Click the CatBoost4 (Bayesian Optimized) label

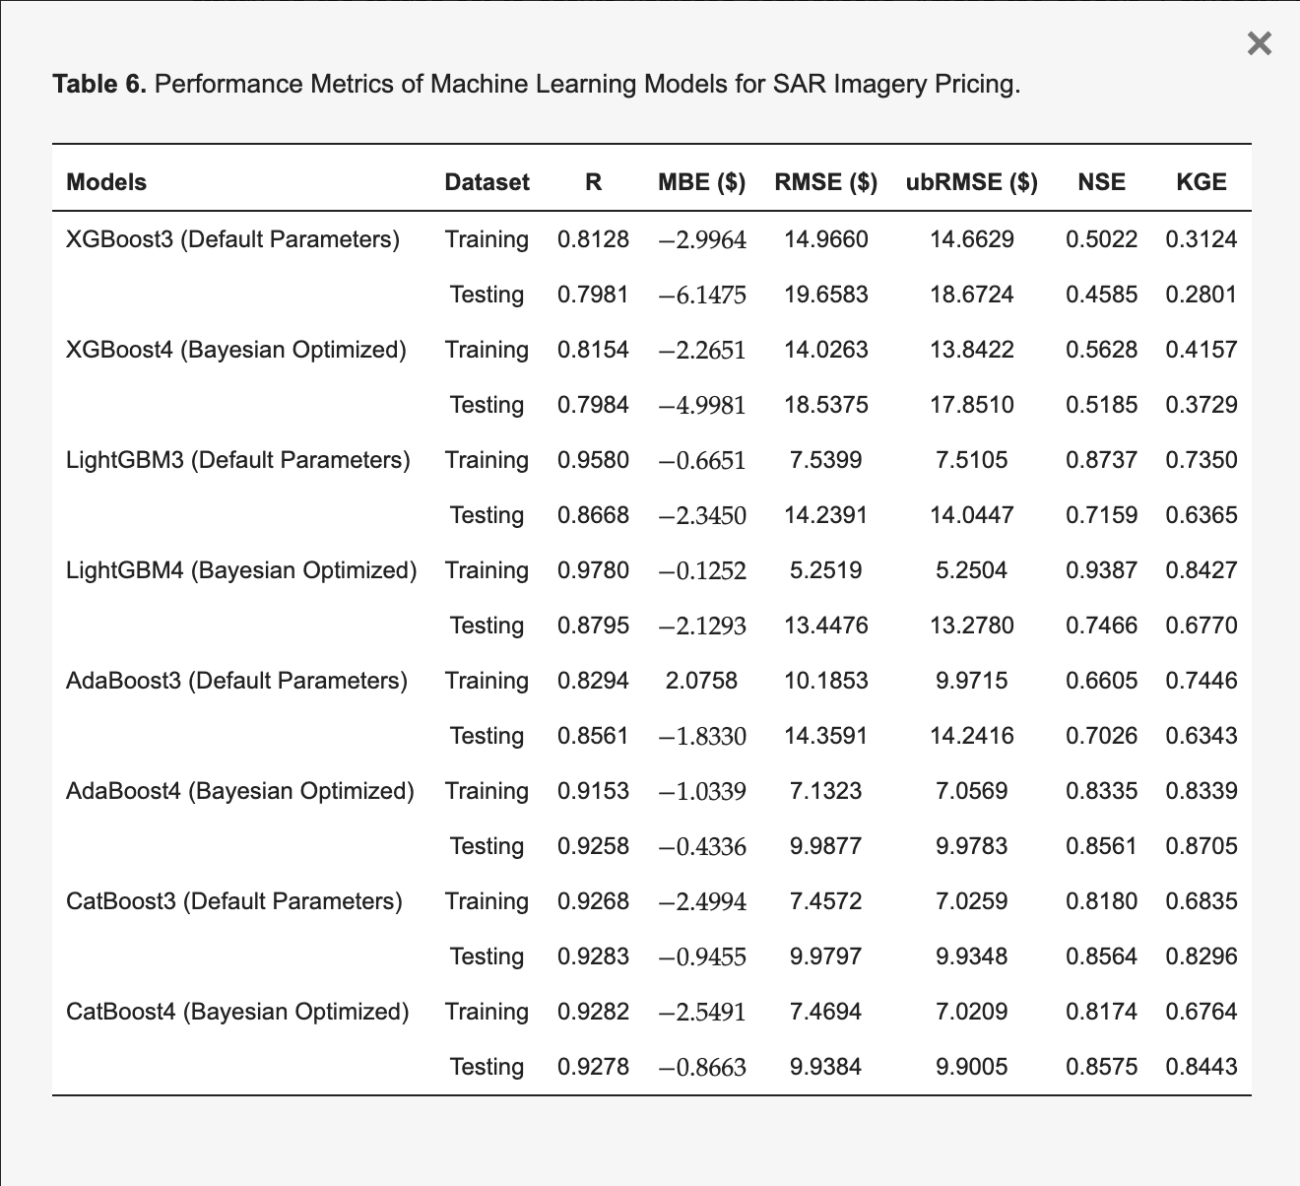(238, 1011)
